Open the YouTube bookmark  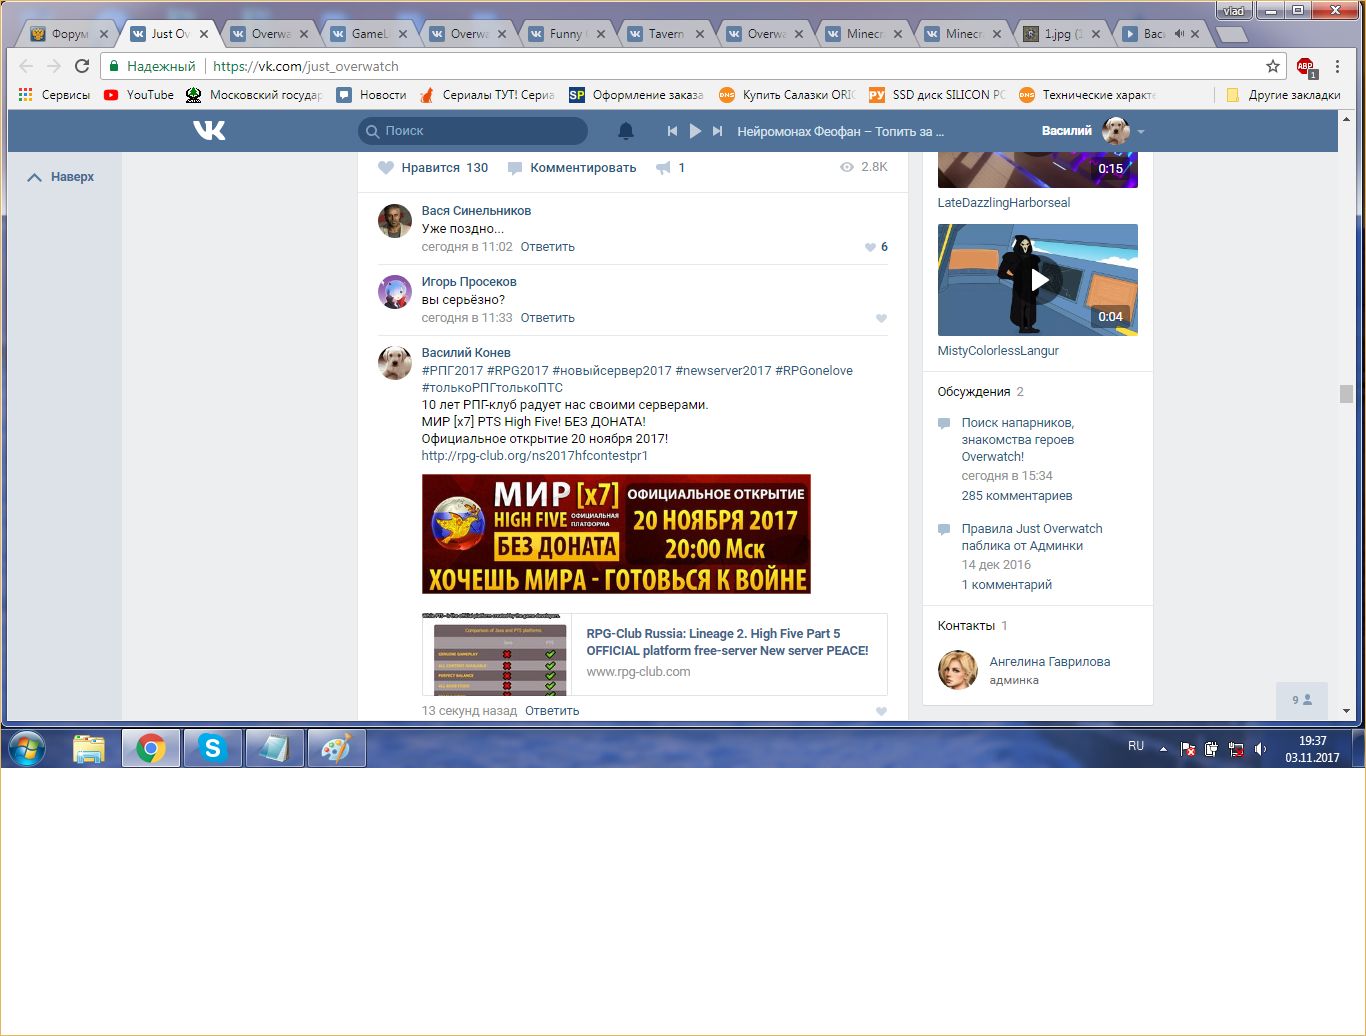click(139, 95)
